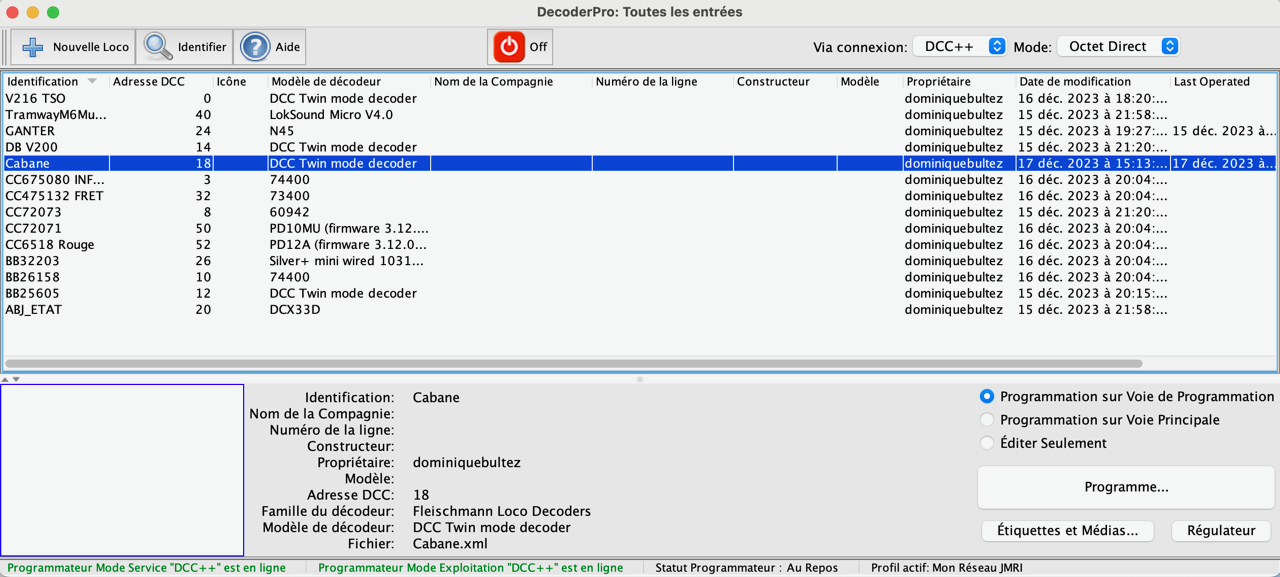Select Programmation sur Voie Principale option

click(1100, 420)
